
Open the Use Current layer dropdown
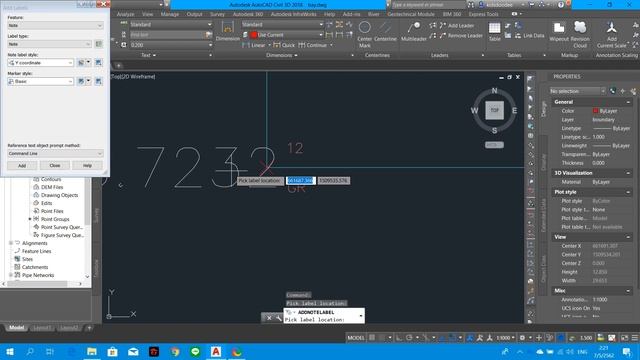pyautogui.click(x=282, y=35)
